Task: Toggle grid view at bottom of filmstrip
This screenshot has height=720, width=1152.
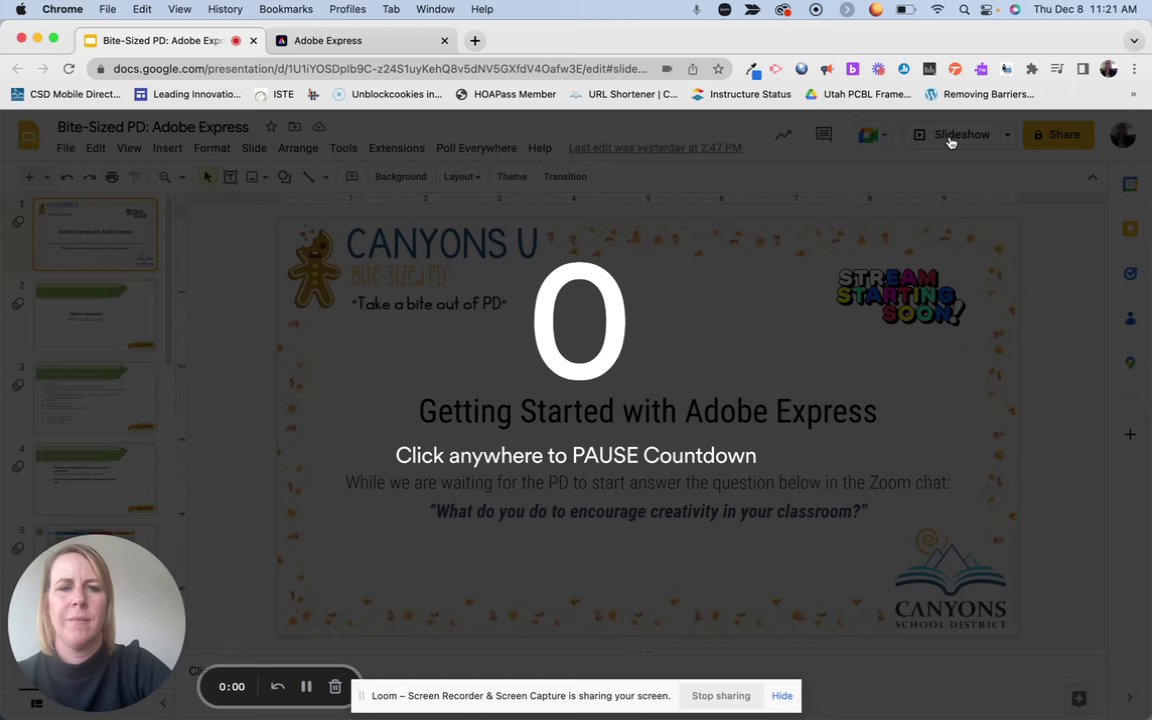Action: point(36,703)
